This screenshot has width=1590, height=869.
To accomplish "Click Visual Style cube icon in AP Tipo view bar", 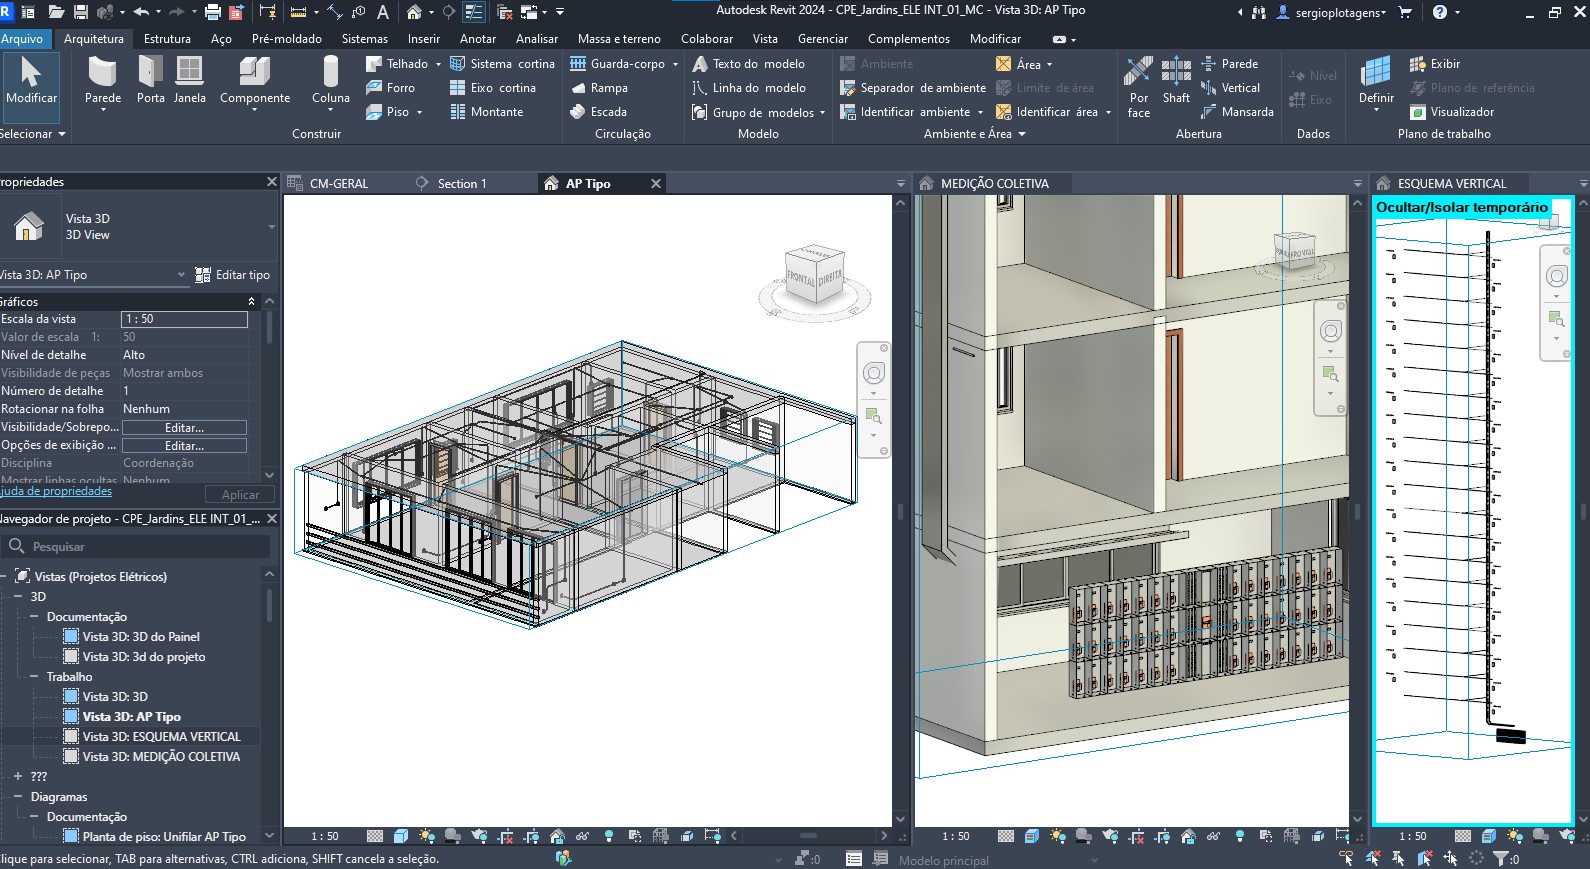I will pos(401,836).
